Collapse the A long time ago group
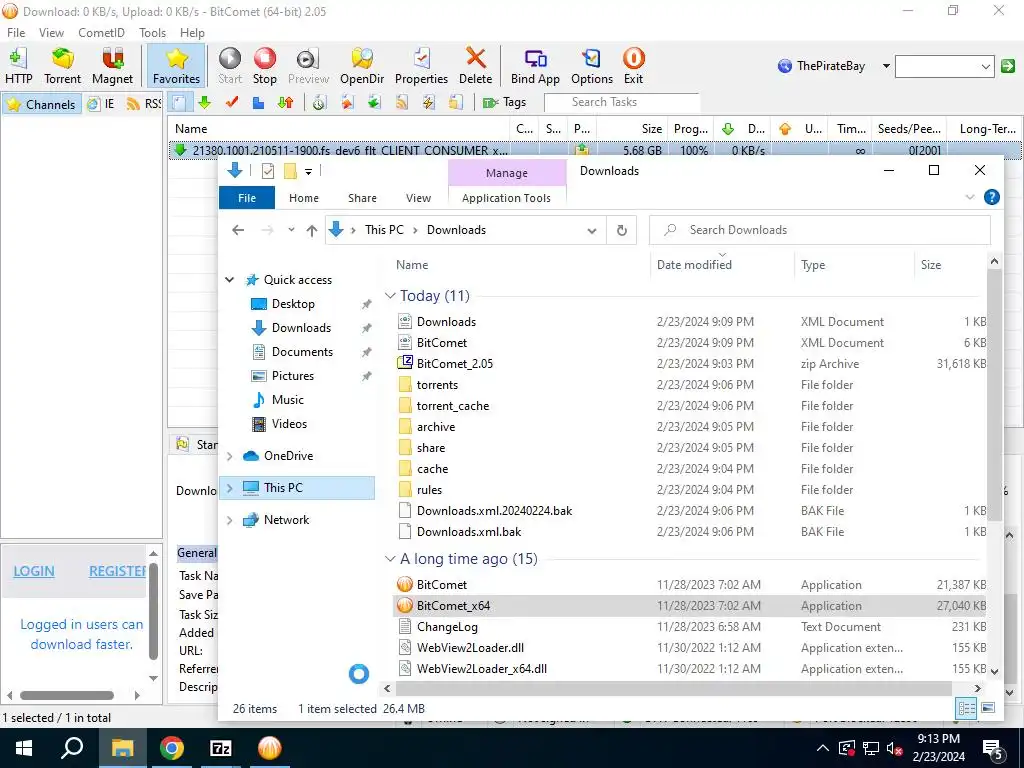The width and height of the screenshot is (1024, 768). pos(391,559)
